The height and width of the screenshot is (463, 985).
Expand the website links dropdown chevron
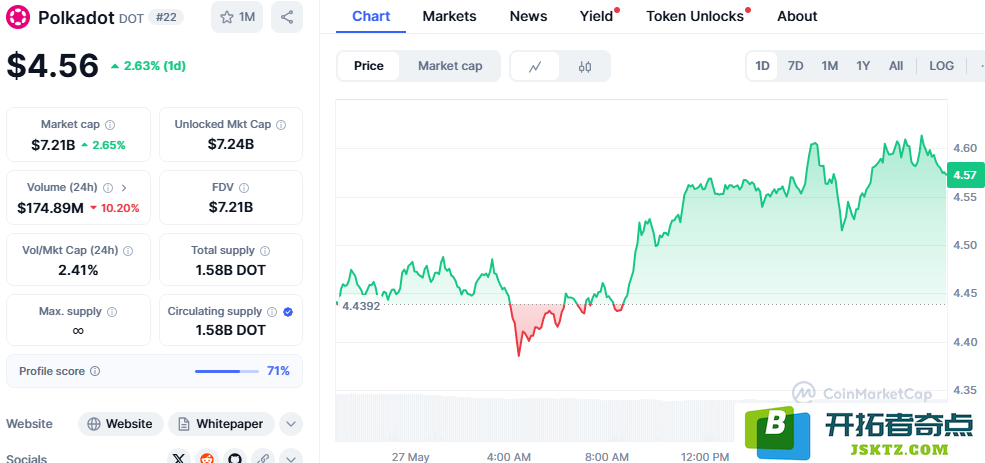click(x=290, y=424)
